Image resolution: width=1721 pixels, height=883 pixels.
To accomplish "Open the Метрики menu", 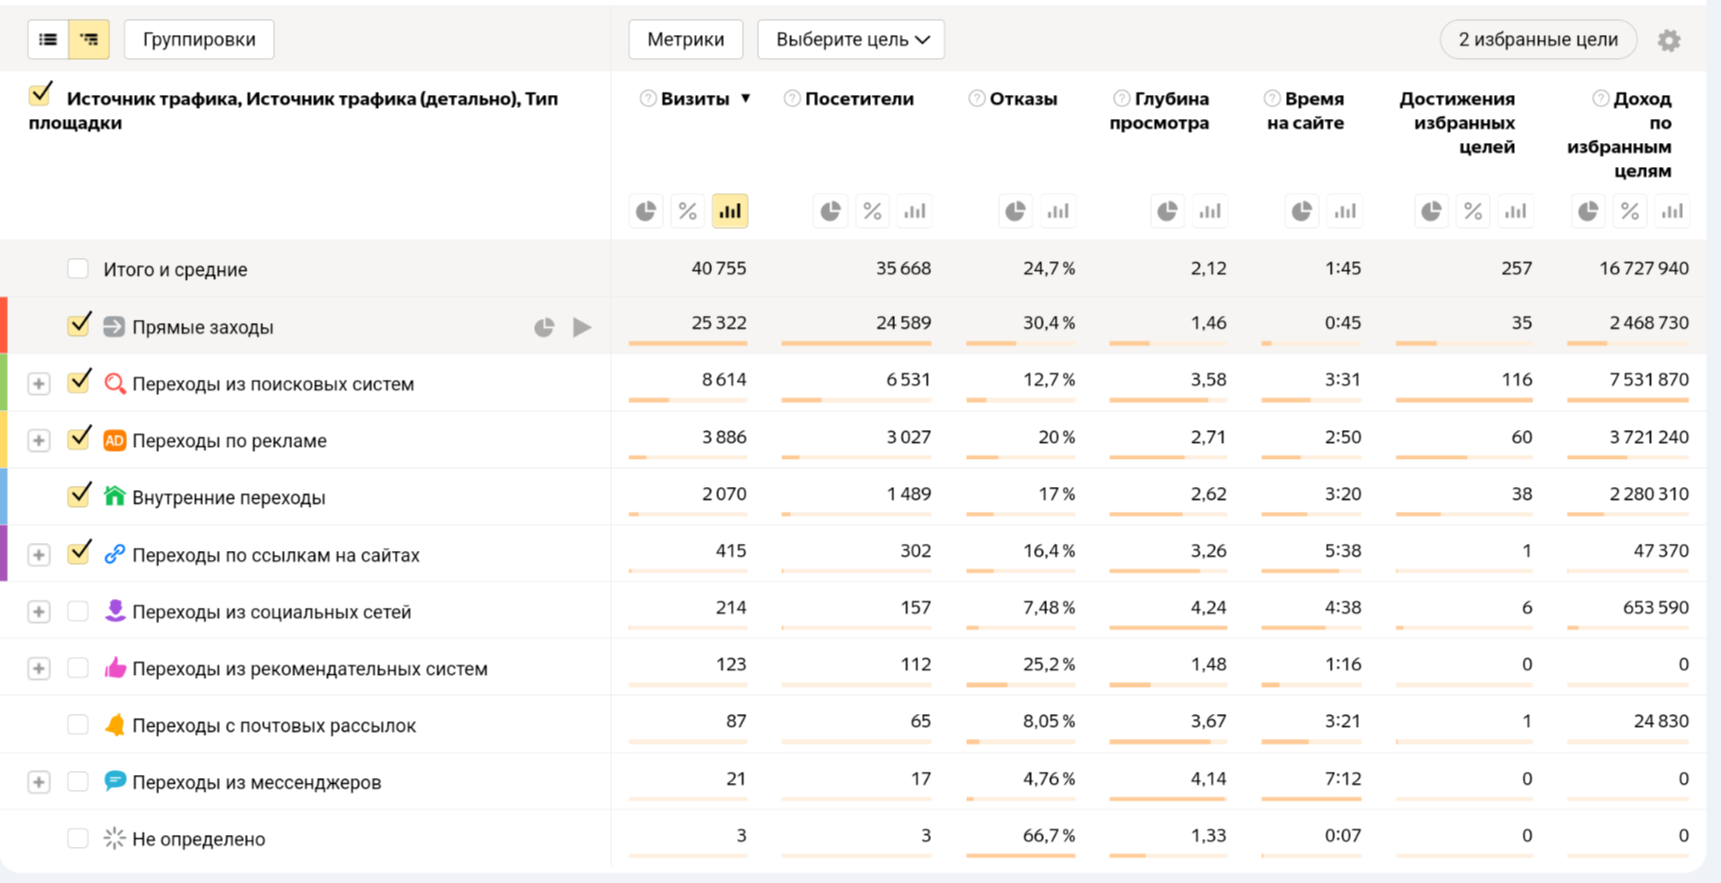I will click(x=685, y=40).
